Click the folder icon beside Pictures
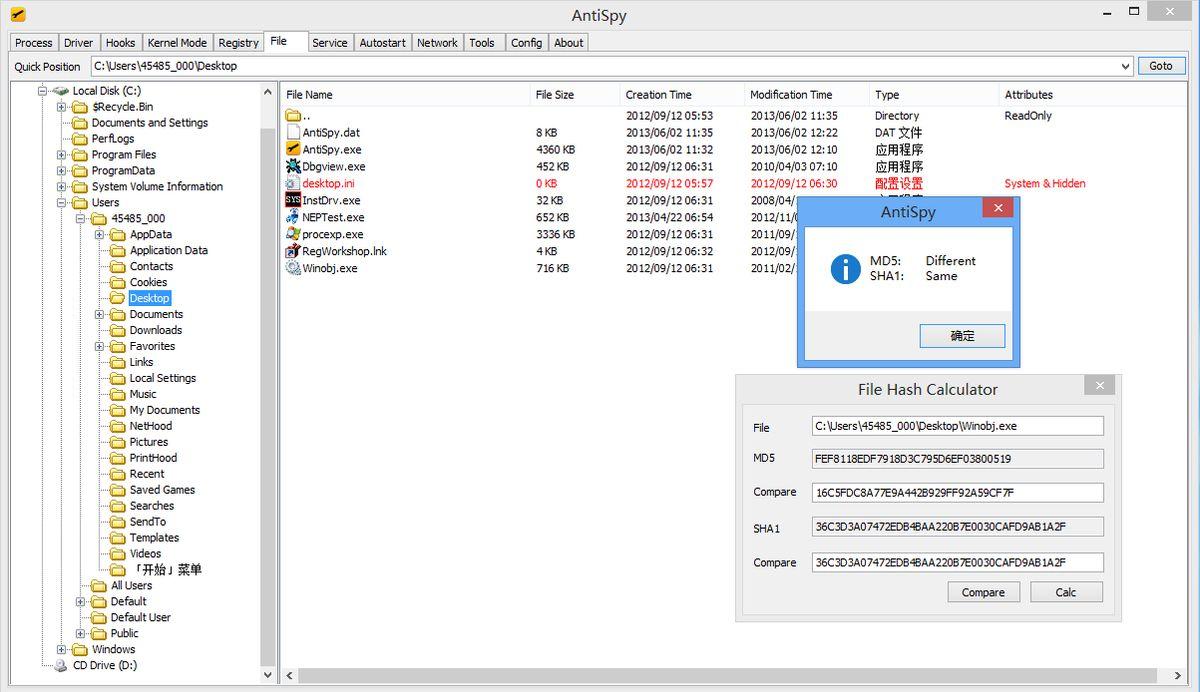The image size is (1200, 692). pos(118,442)
